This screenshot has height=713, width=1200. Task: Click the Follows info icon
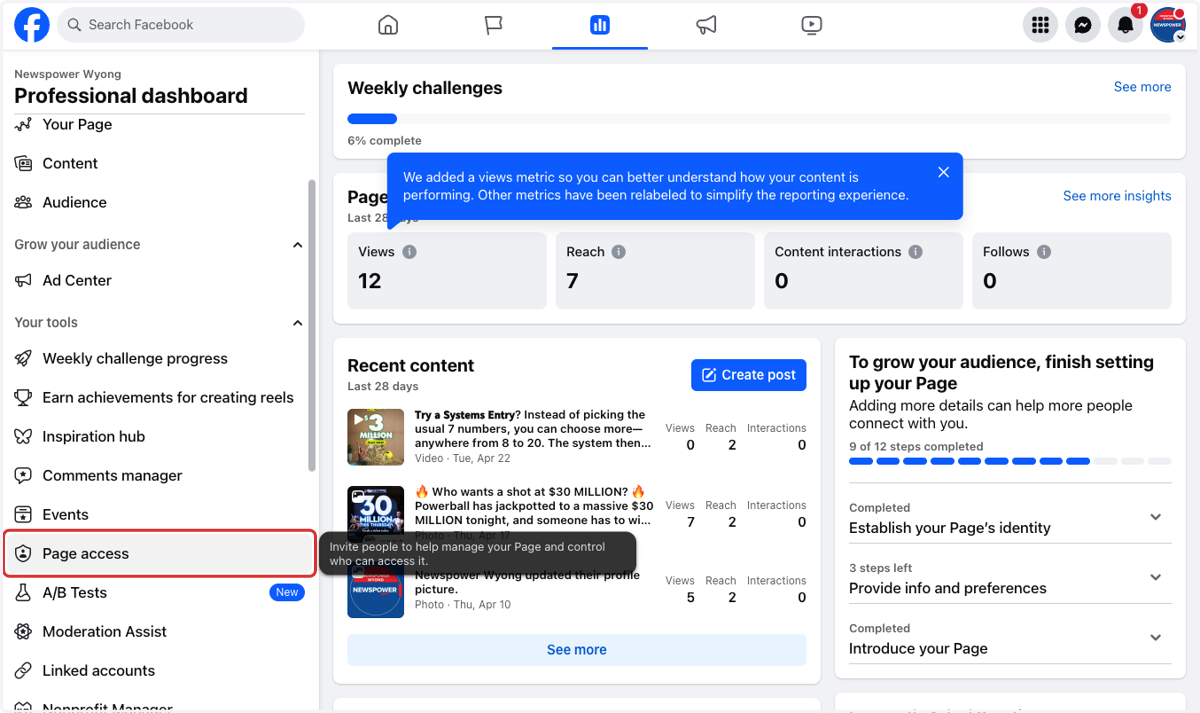tap(1043, 252)
